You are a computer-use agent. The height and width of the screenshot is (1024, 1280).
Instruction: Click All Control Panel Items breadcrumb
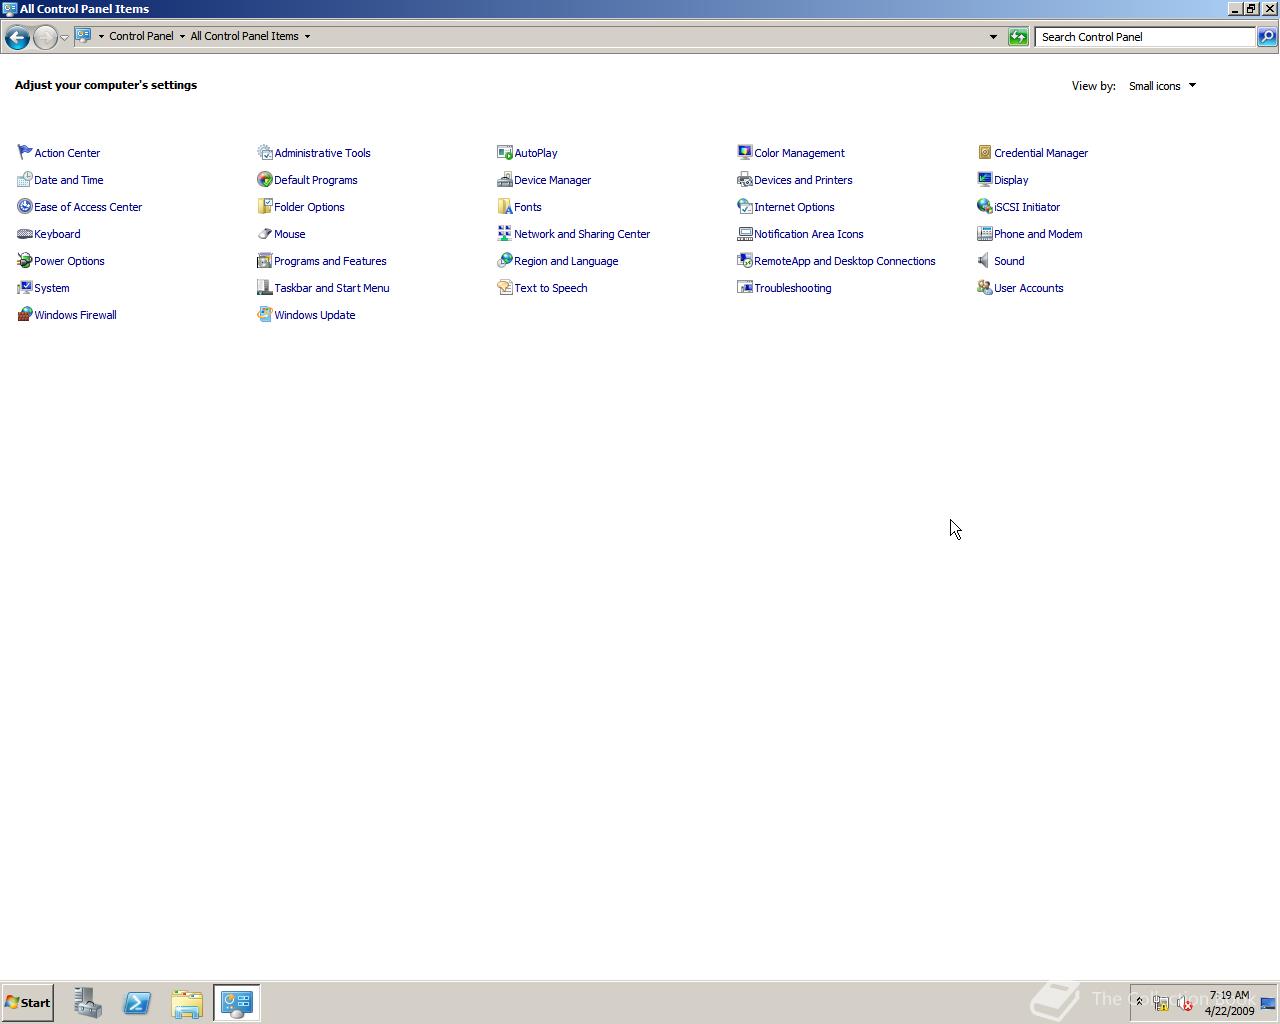click(x=244, y=36)
